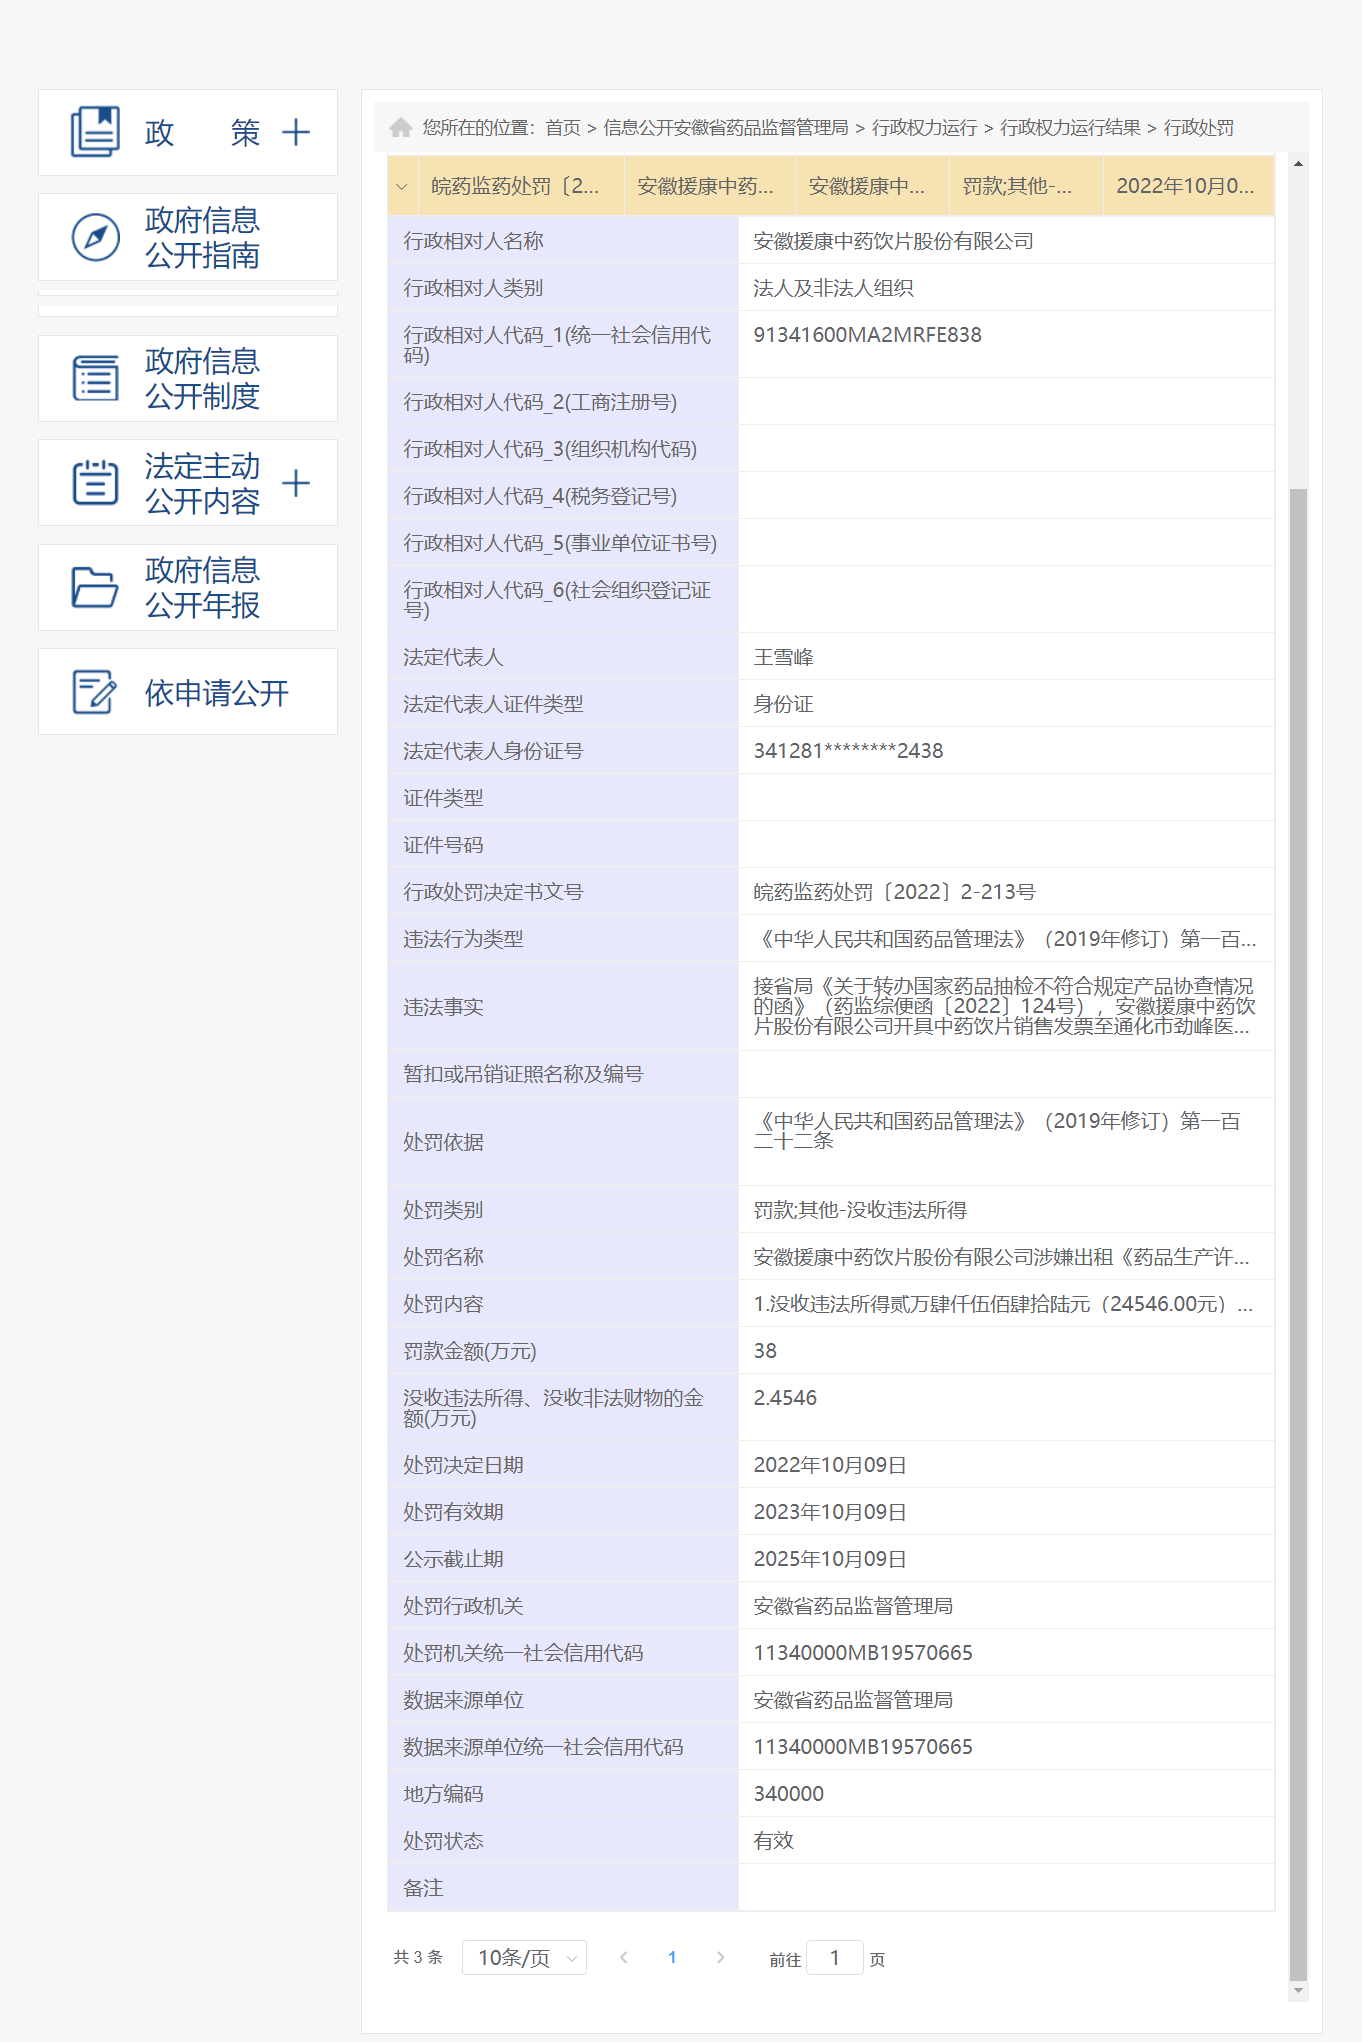The height and width of the screenshot is (2042, 1362).
Task: Click fine amount value 38
Action: pyautogui.click(x=765, y=1351)
